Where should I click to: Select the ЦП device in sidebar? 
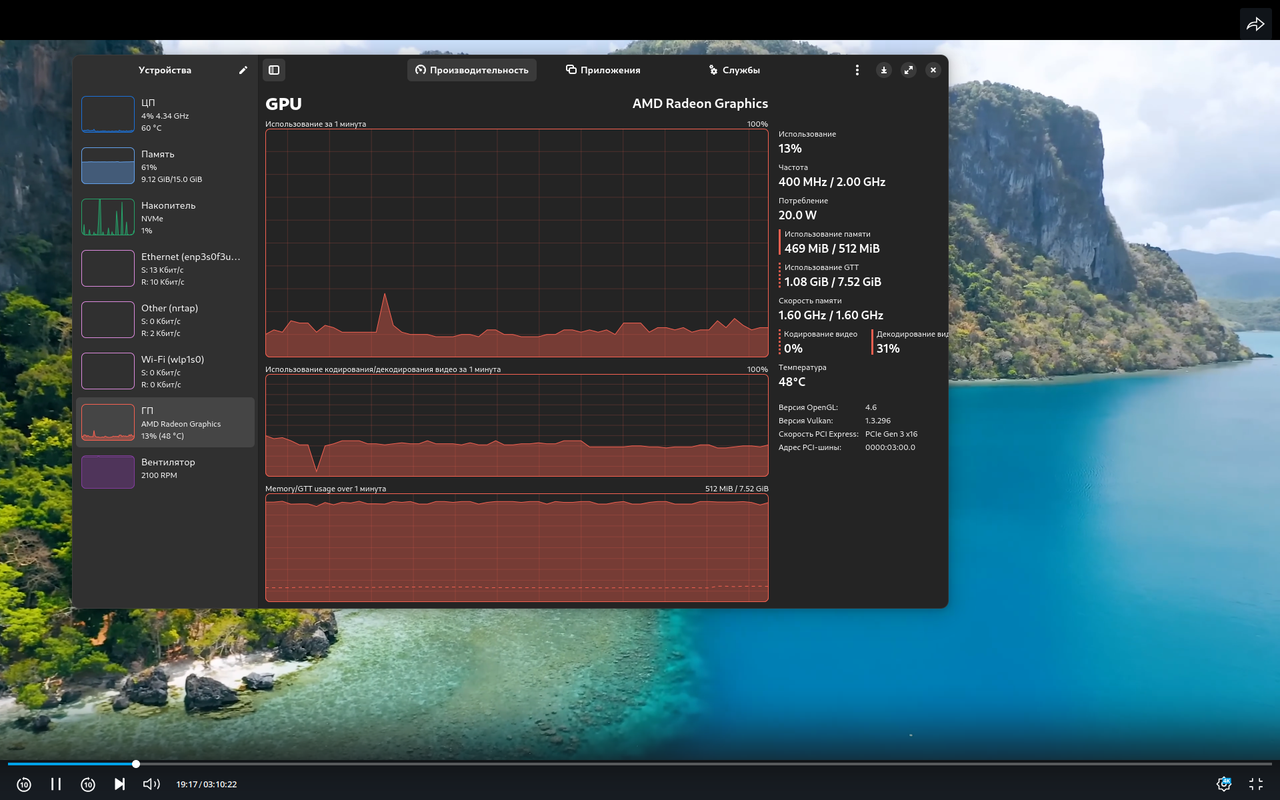click(166, 115)
